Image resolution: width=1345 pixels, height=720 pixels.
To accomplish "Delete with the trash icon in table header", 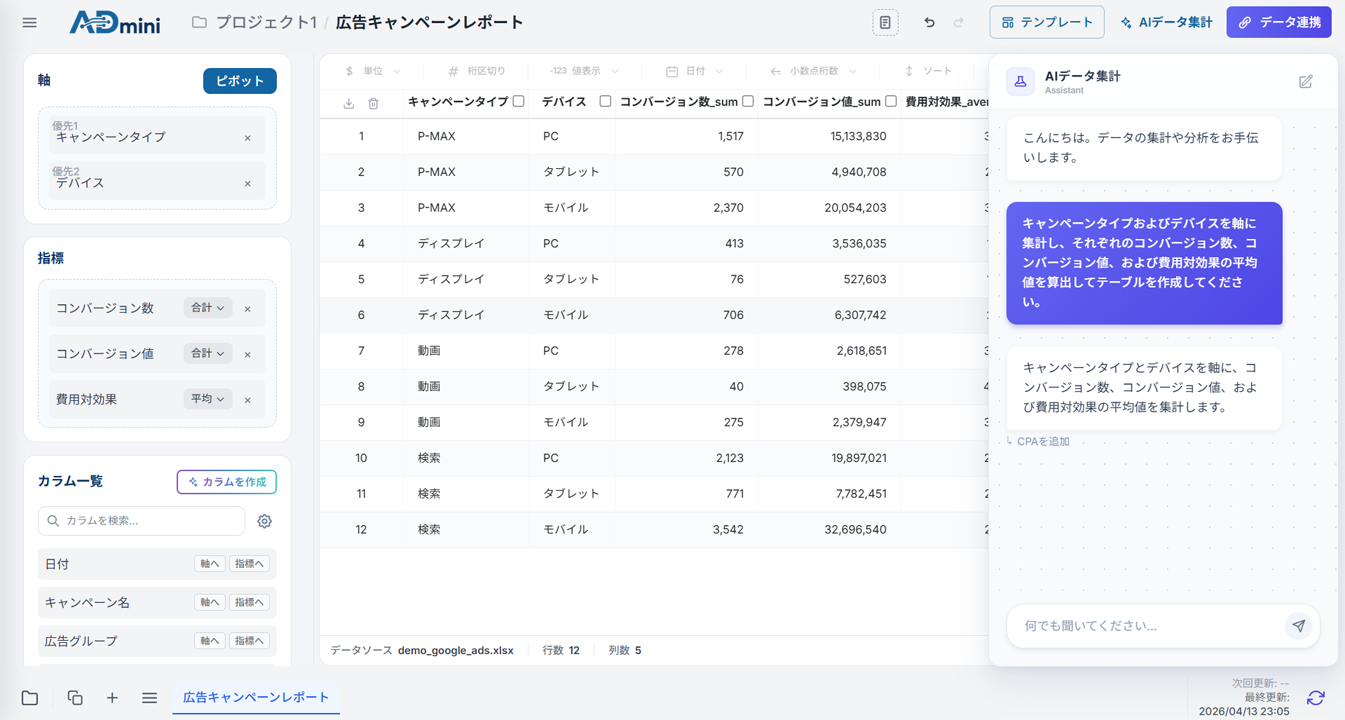I will coord(373,103).
